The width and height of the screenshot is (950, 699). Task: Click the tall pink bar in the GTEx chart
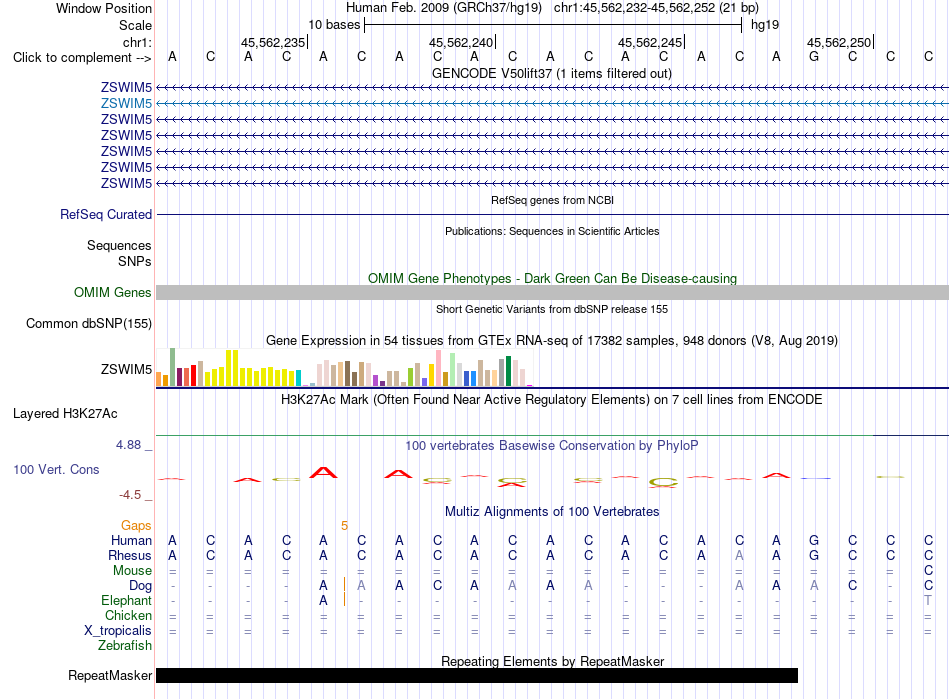[439, 368]
